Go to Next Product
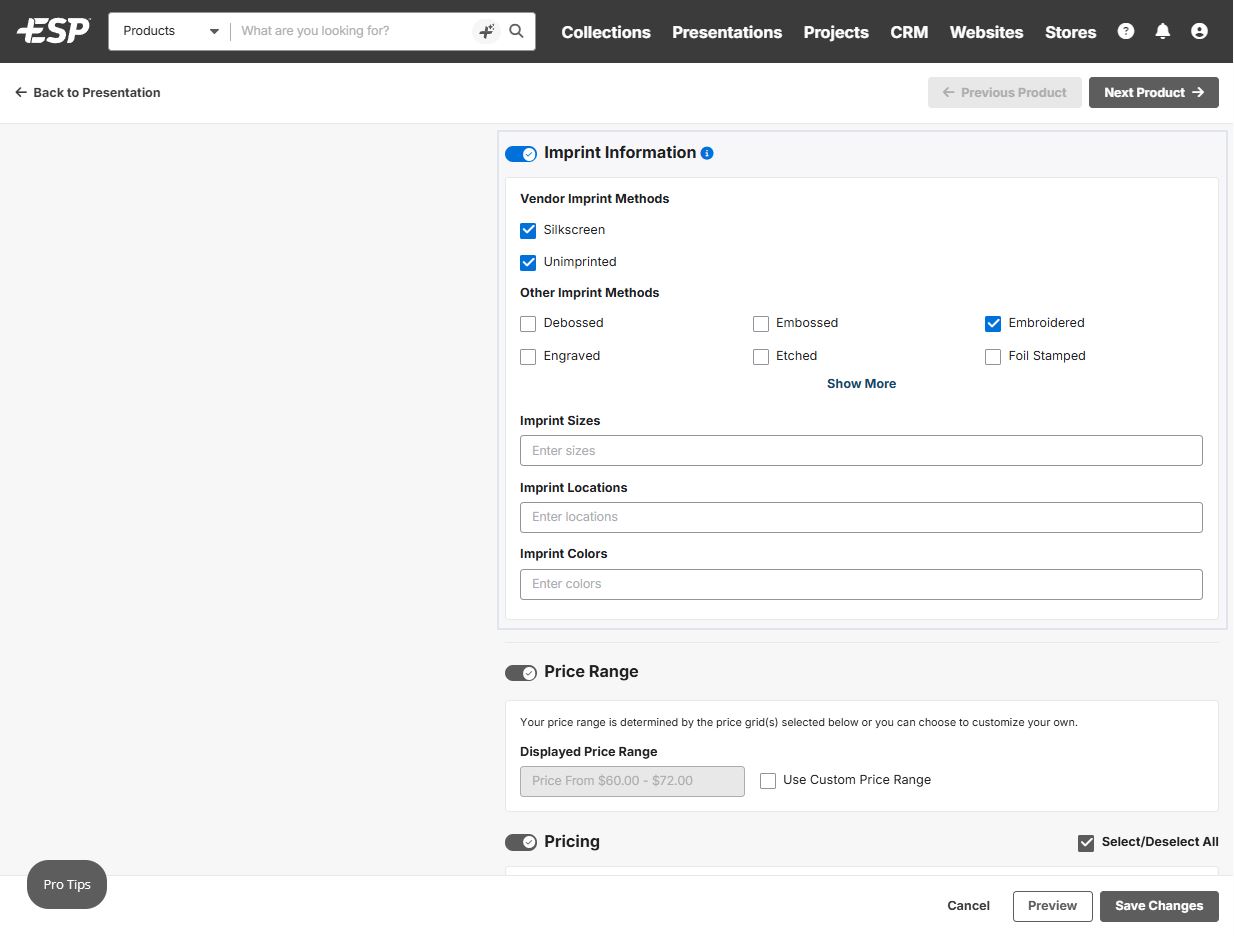This screenshot has height=936, width=1234. (x=1153, y=92)
